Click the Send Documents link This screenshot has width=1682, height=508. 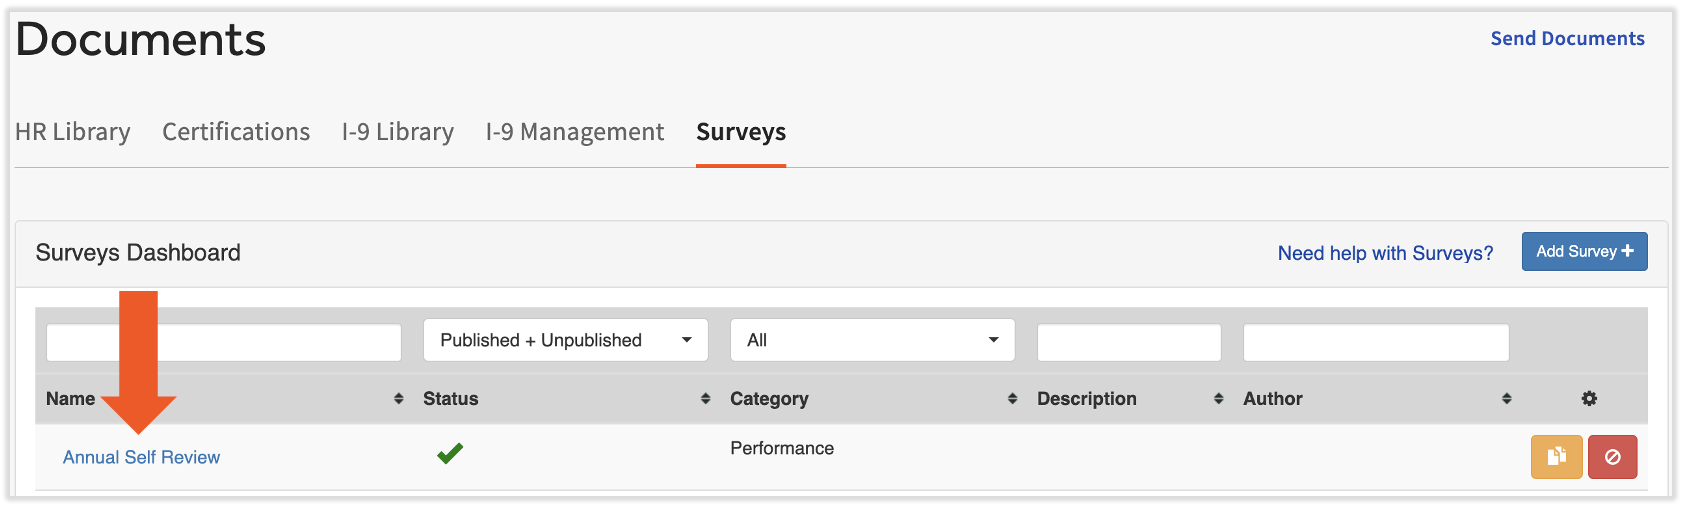[x=1567, y=38]
